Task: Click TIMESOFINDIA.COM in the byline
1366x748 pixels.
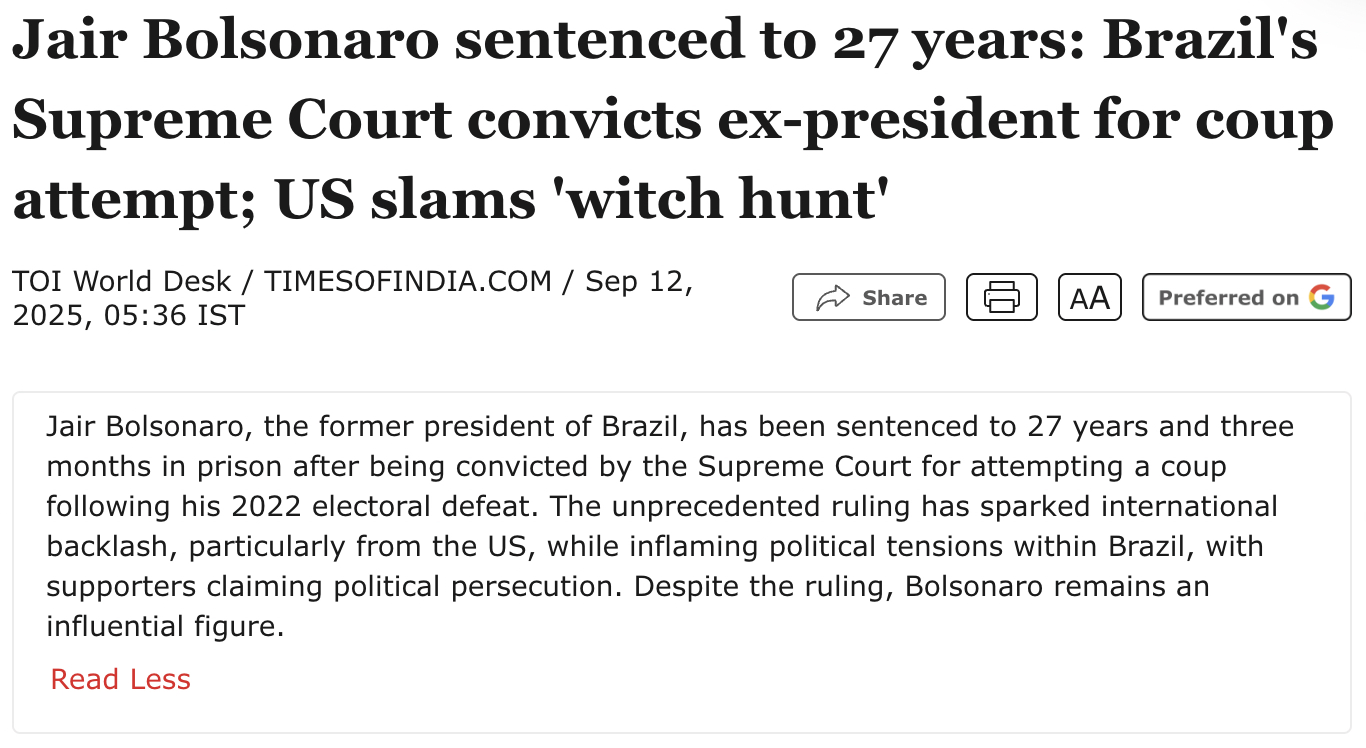Action: click(x=408, y=281)
